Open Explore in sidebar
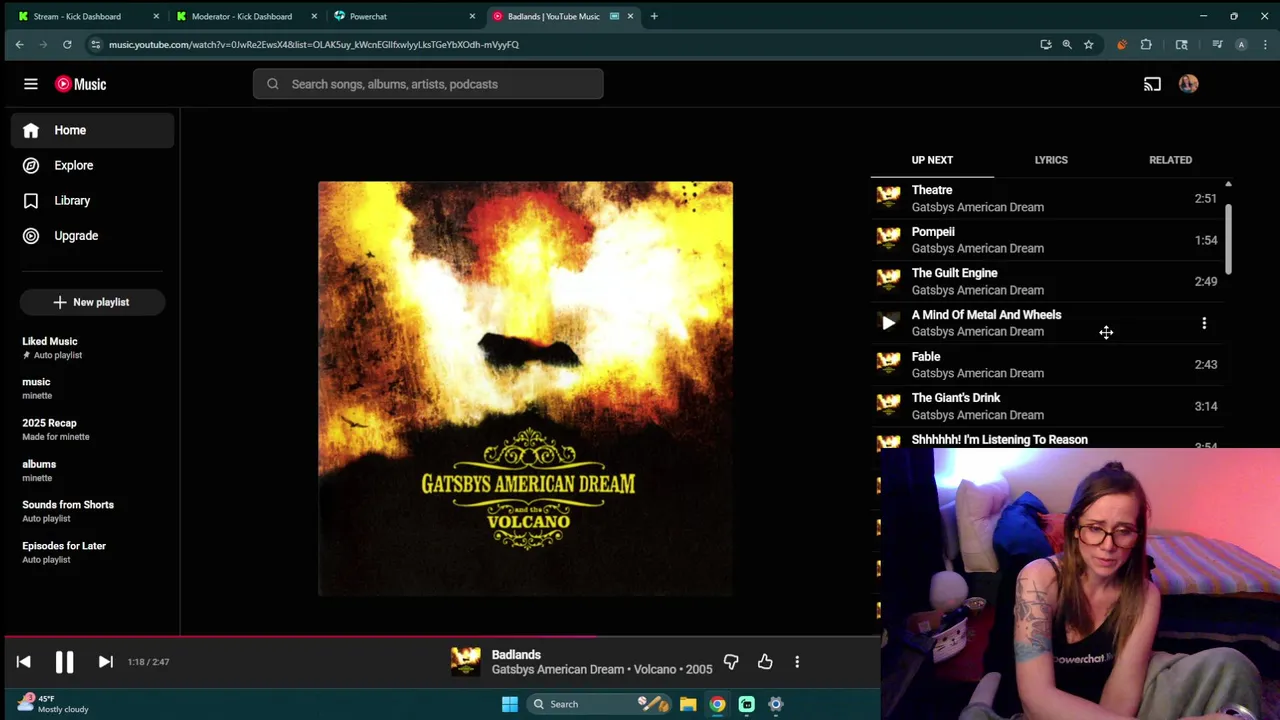The image size is (1280, 720). 93,165
